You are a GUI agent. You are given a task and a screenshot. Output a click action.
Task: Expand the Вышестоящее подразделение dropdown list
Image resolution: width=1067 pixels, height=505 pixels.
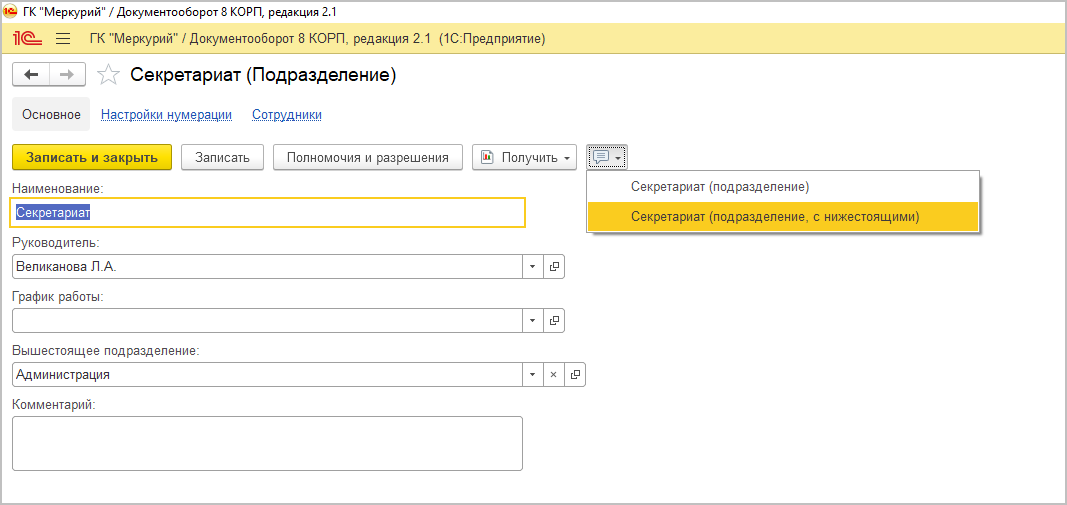pos(533,374)
